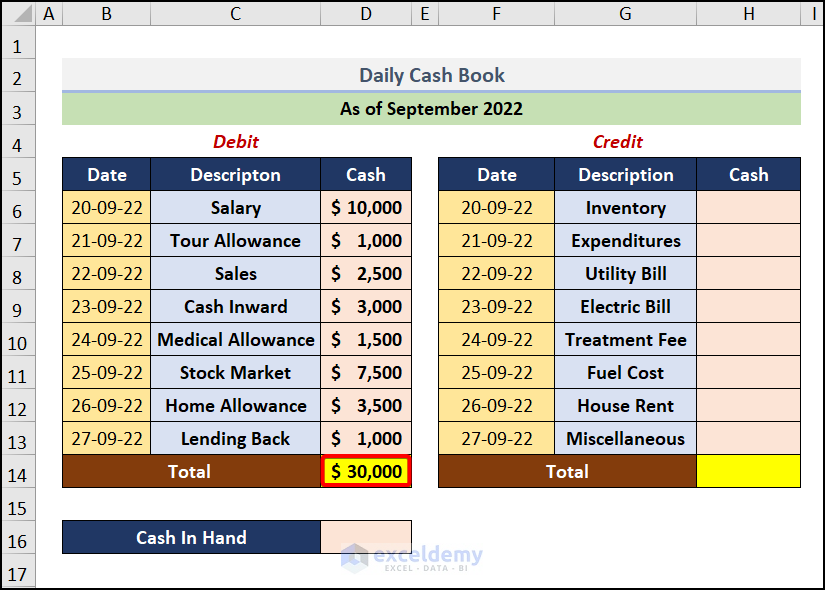Select the Salary cell
The width and height of the screenshot is (825, 590).
point(235,207)
